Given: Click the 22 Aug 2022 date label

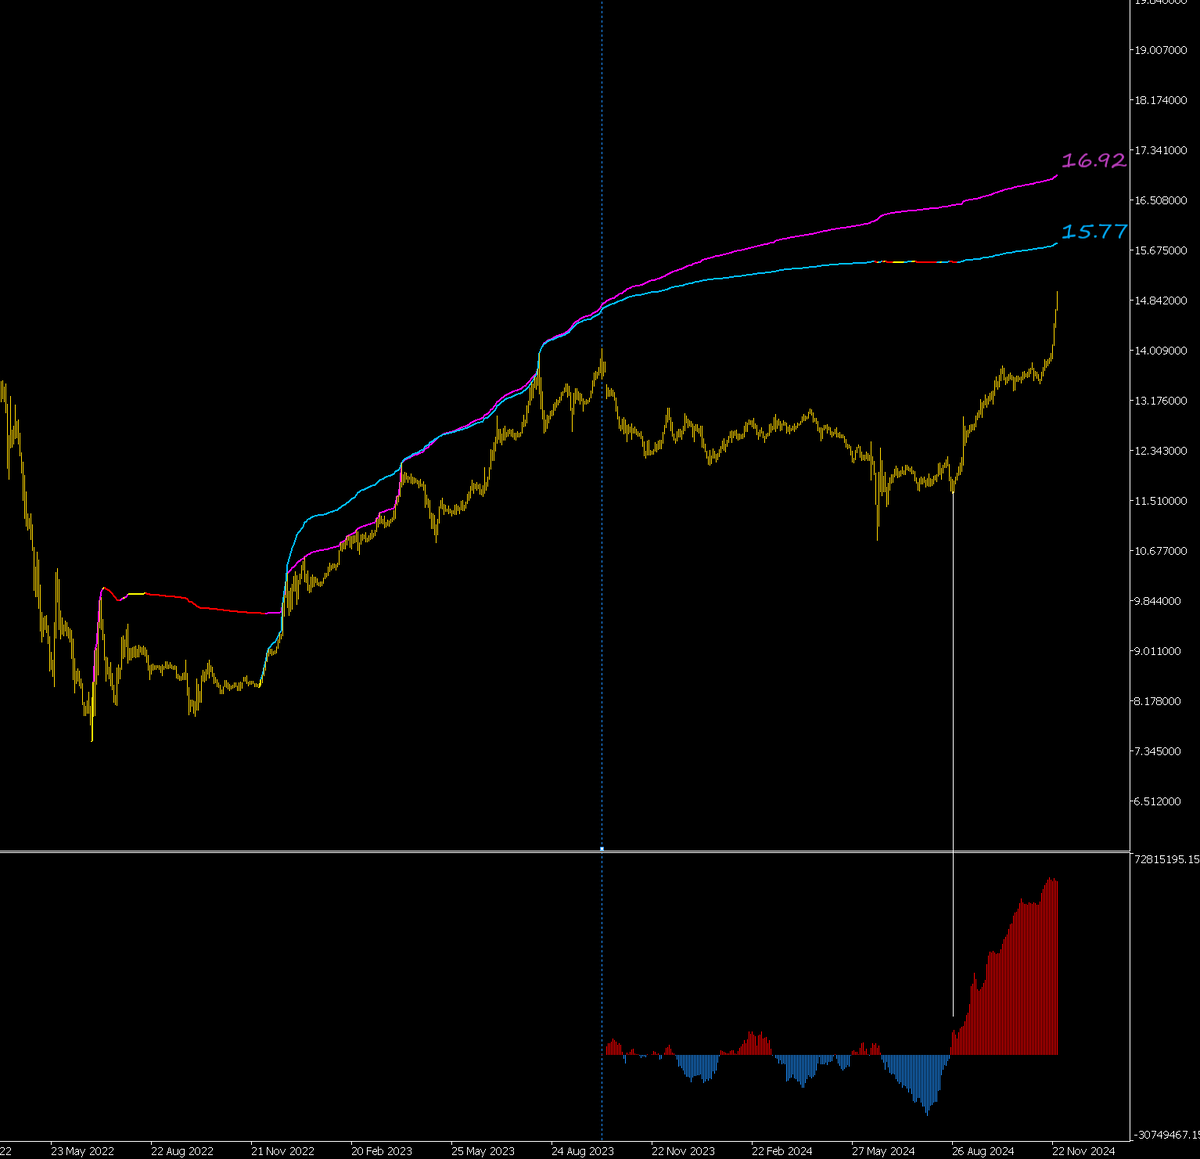Looking at the screenshot, I should point(182,1151).
